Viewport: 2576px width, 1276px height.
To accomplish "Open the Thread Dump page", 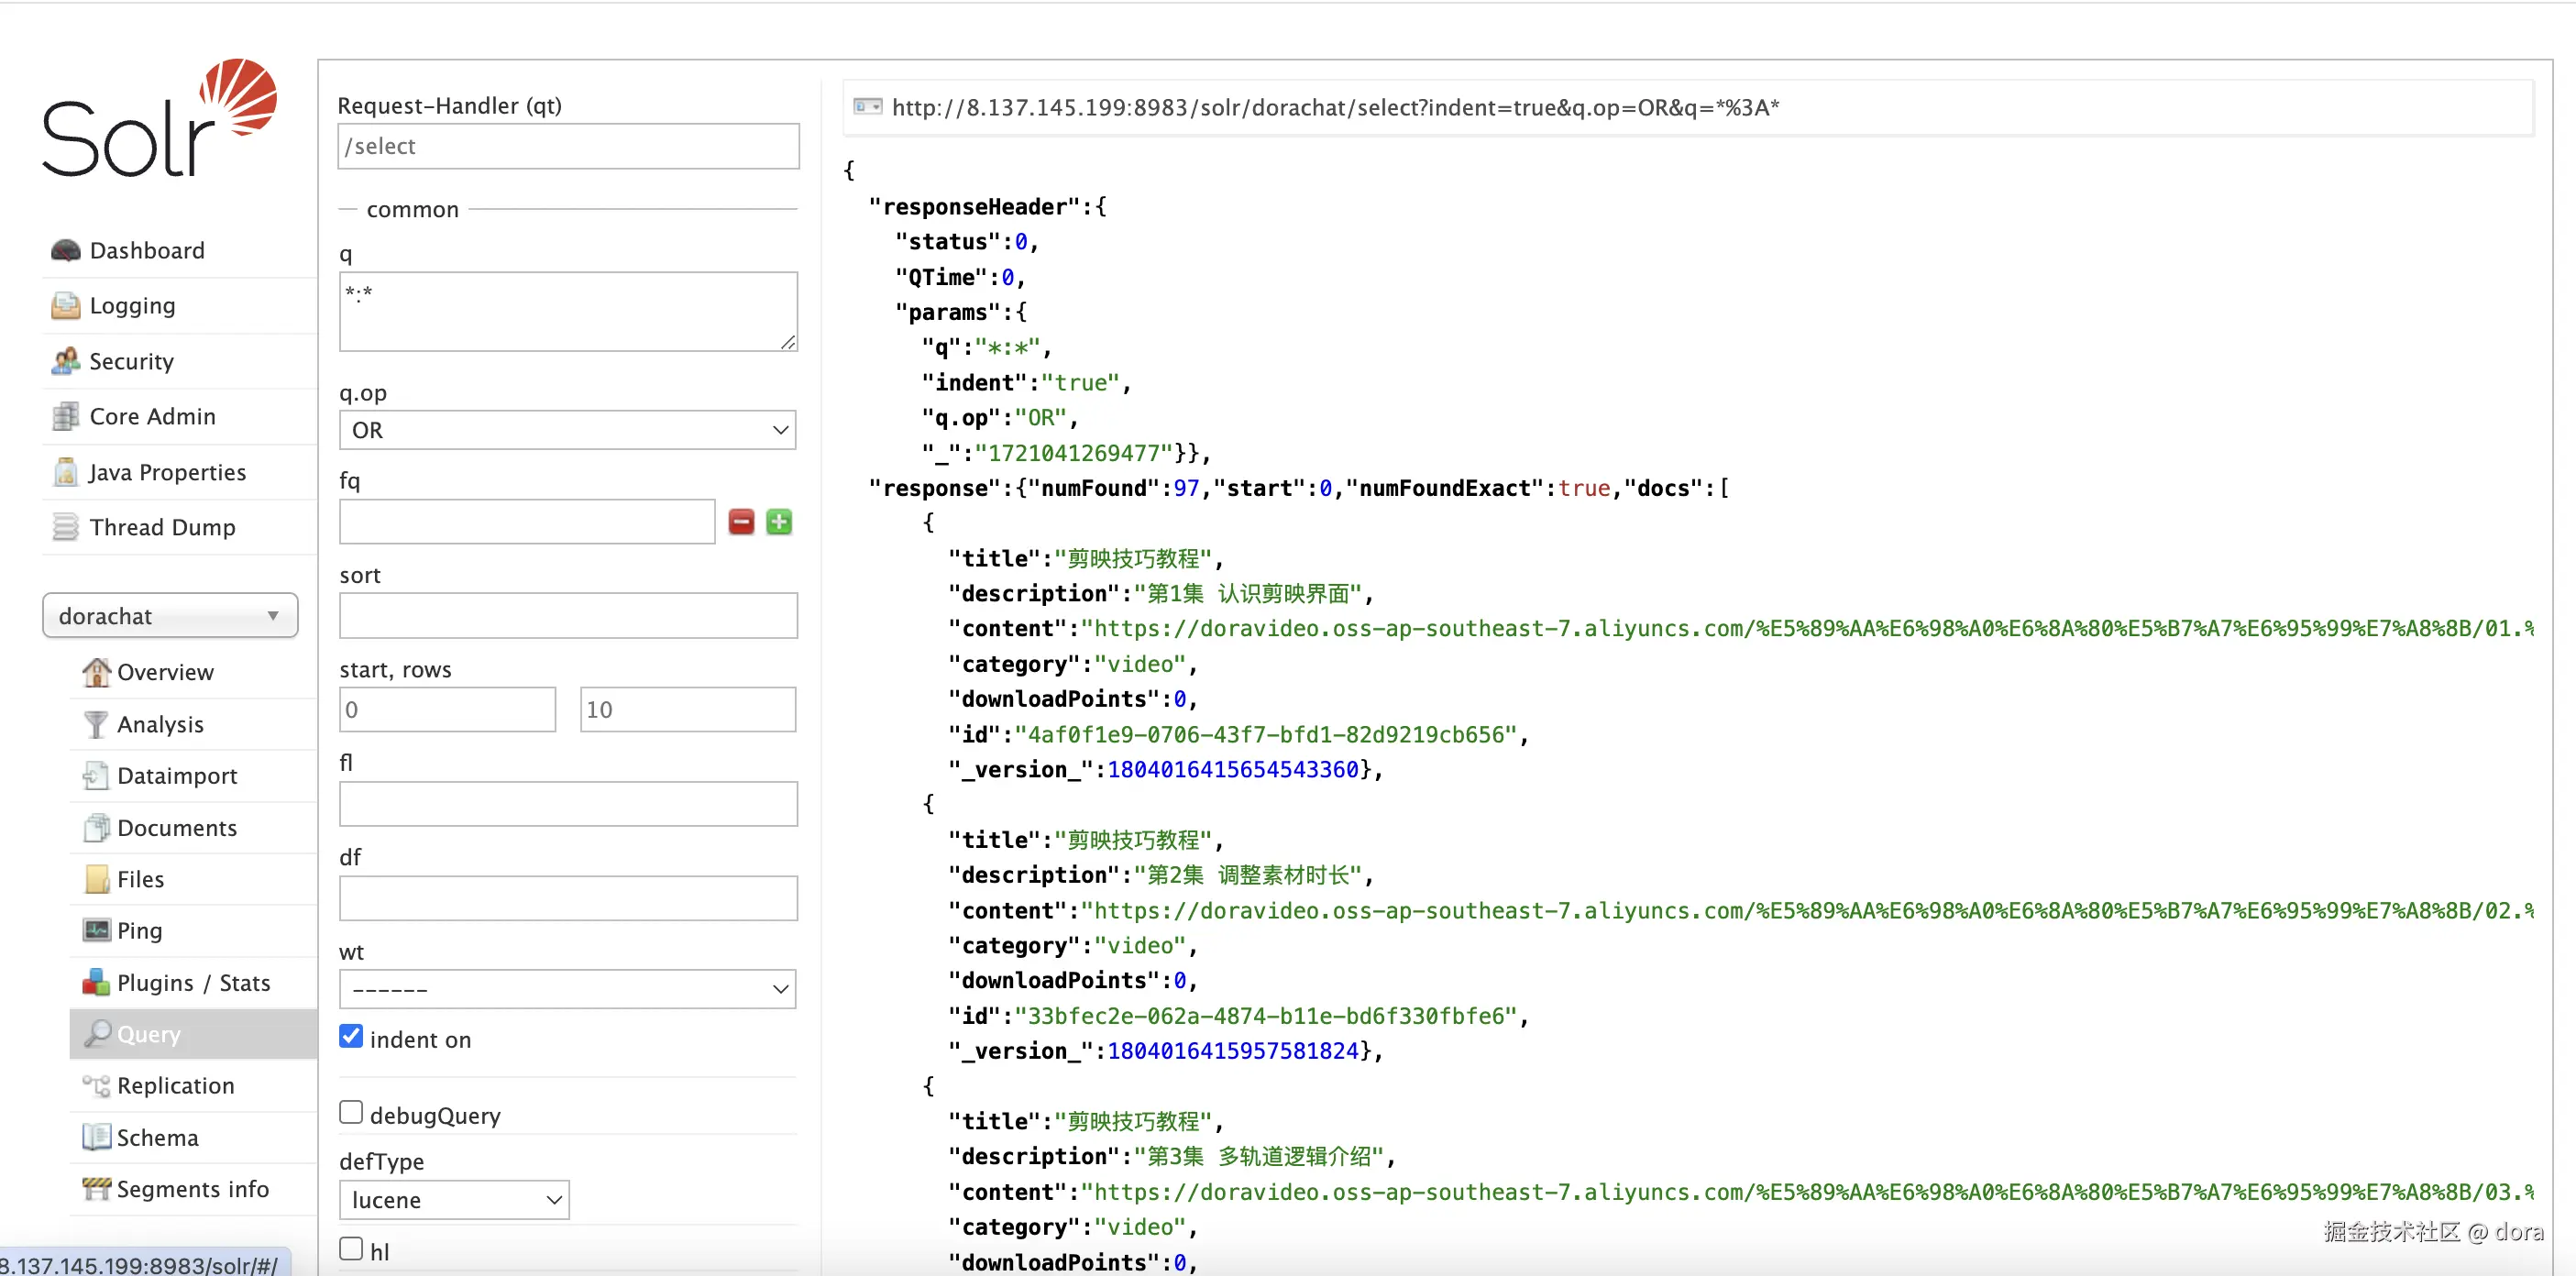I will click(162, 527).
